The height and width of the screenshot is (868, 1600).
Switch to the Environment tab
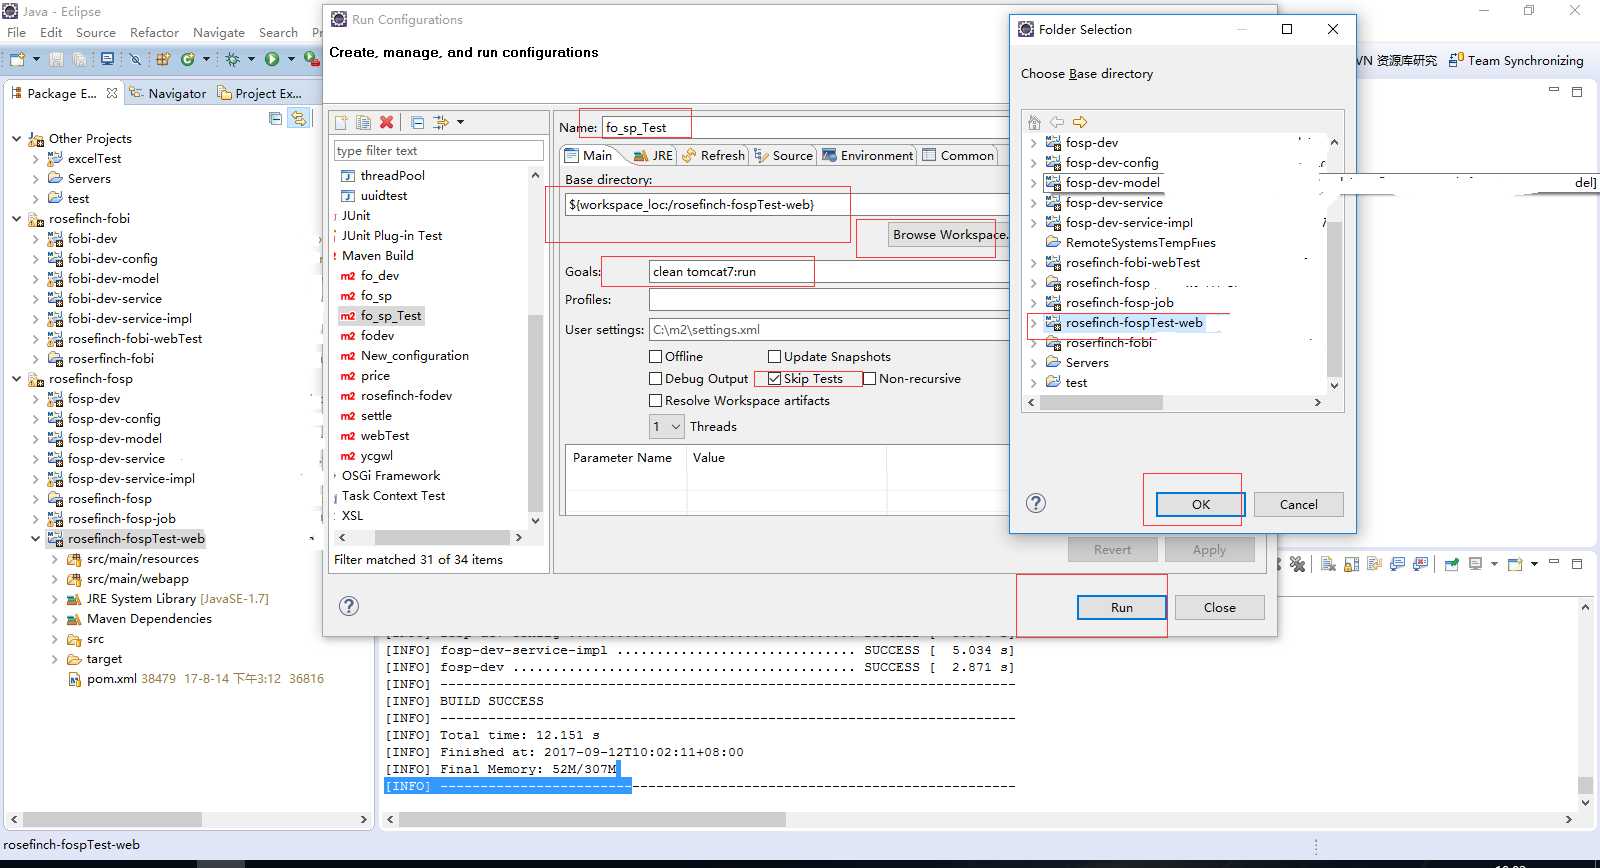point(868,156)
